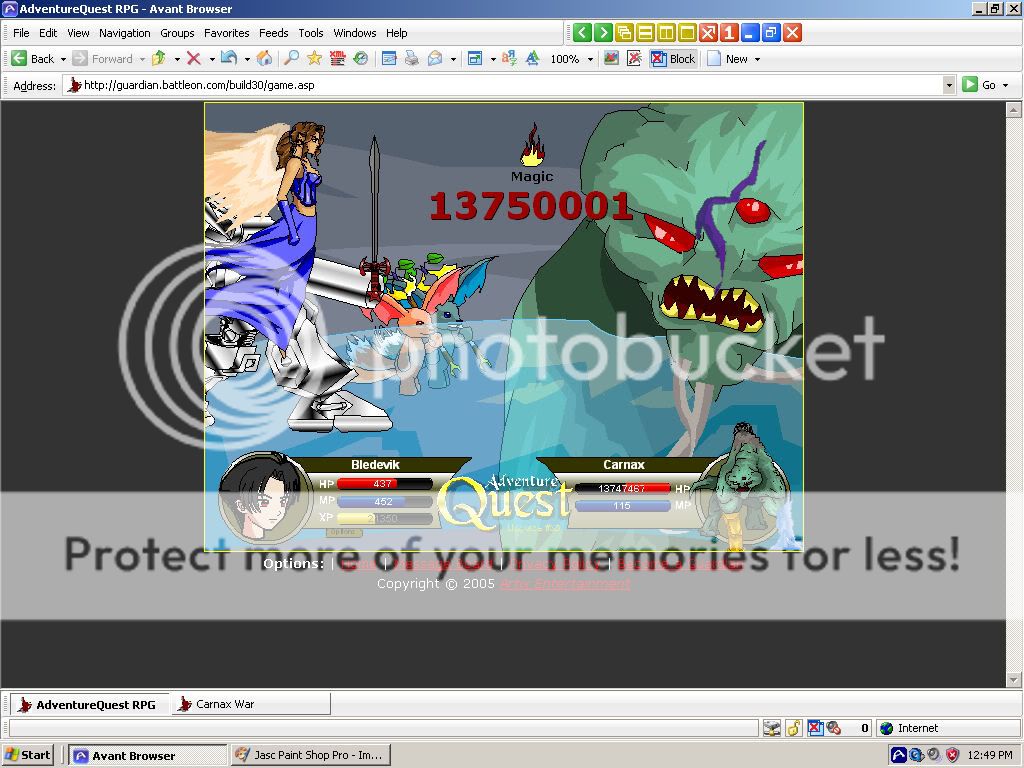Viewport: 1024px width, 768px height.
Task: Toggle the popup Block button
Action: pos(673,59)
